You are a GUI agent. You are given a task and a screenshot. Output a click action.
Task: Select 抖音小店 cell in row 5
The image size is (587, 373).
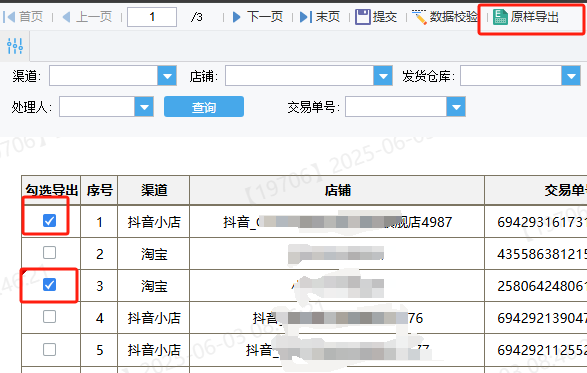(x=154, y=350)
